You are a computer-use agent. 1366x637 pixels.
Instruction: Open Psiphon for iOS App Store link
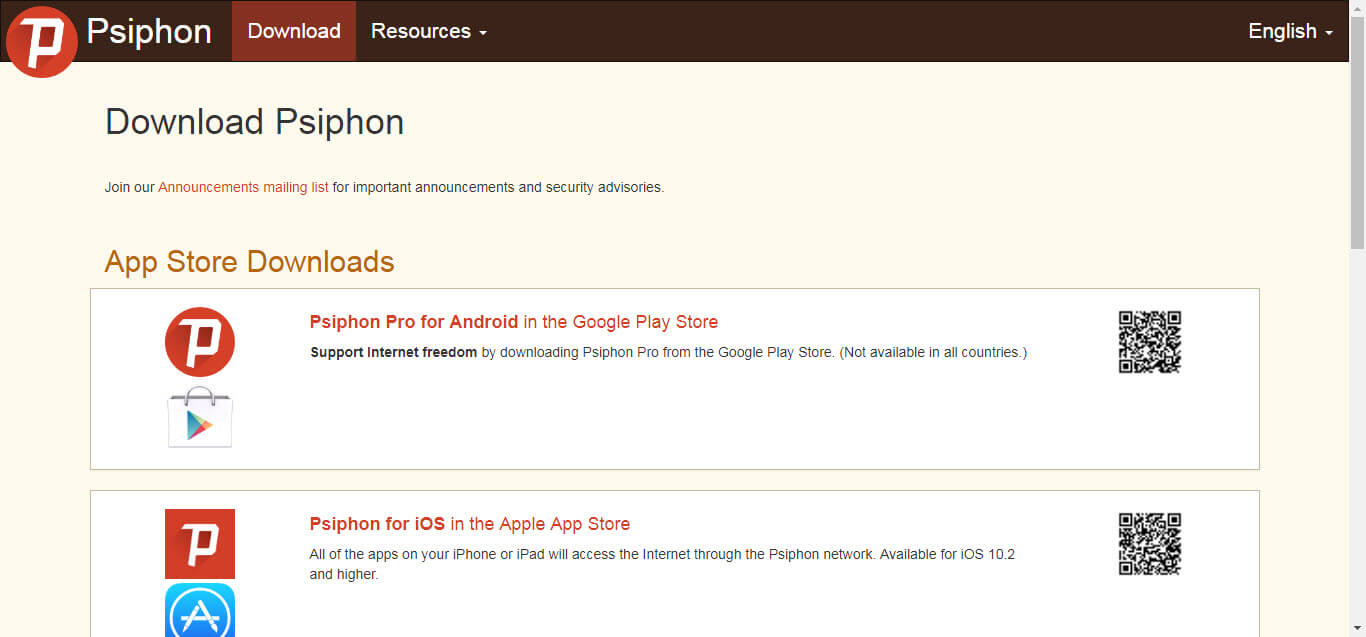click(x=470, y=524)
